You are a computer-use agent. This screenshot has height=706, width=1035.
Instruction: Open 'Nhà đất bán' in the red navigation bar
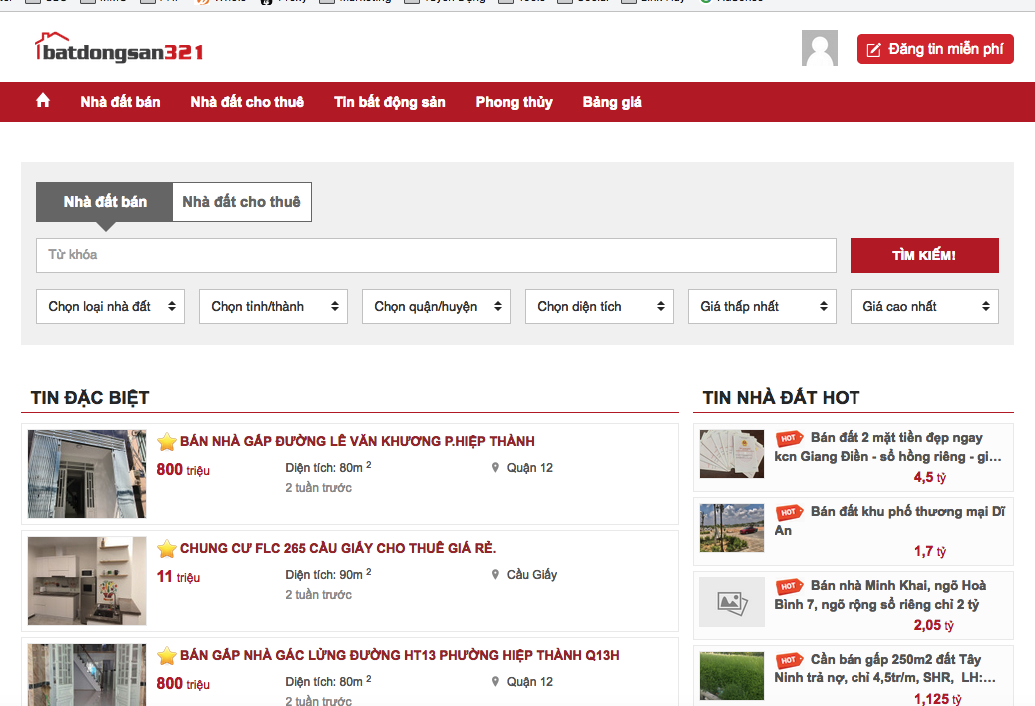pyautogui.click(x=120, y=102)
